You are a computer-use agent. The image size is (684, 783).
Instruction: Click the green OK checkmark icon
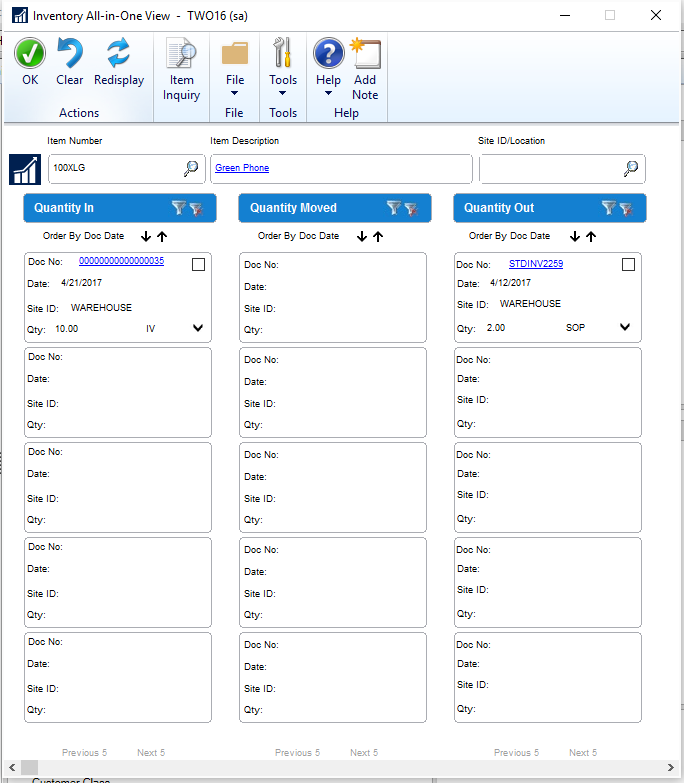tap(30, 54)
